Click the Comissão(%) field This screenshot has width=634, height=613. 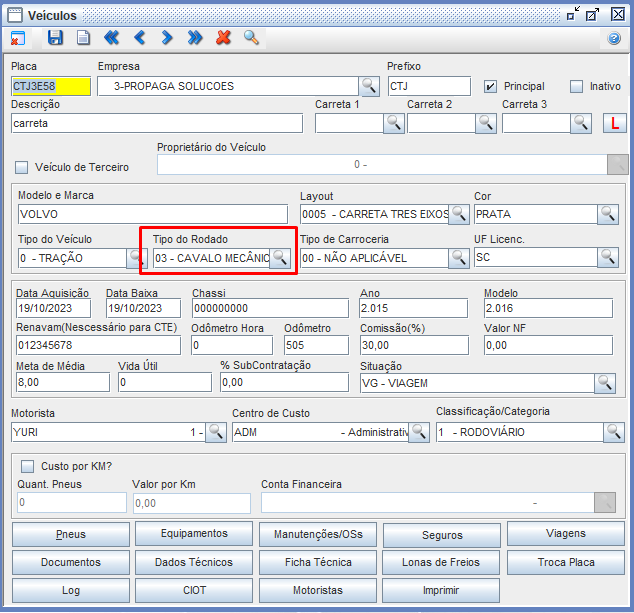point(414,345)
